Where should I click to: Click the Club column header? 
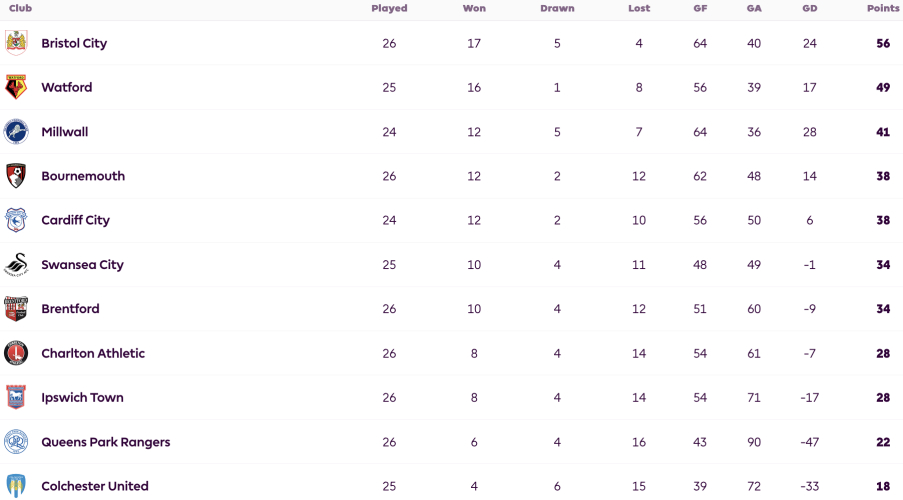tap(21, 9)
